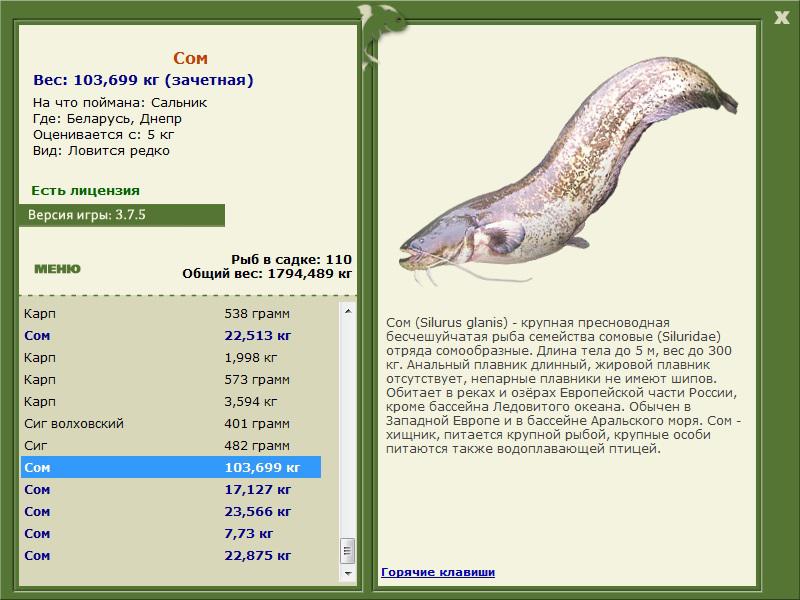This screenshot has height=600, width=800.
Task: Click the Вид: Ловится редко line
Action: tap(101, 151)
